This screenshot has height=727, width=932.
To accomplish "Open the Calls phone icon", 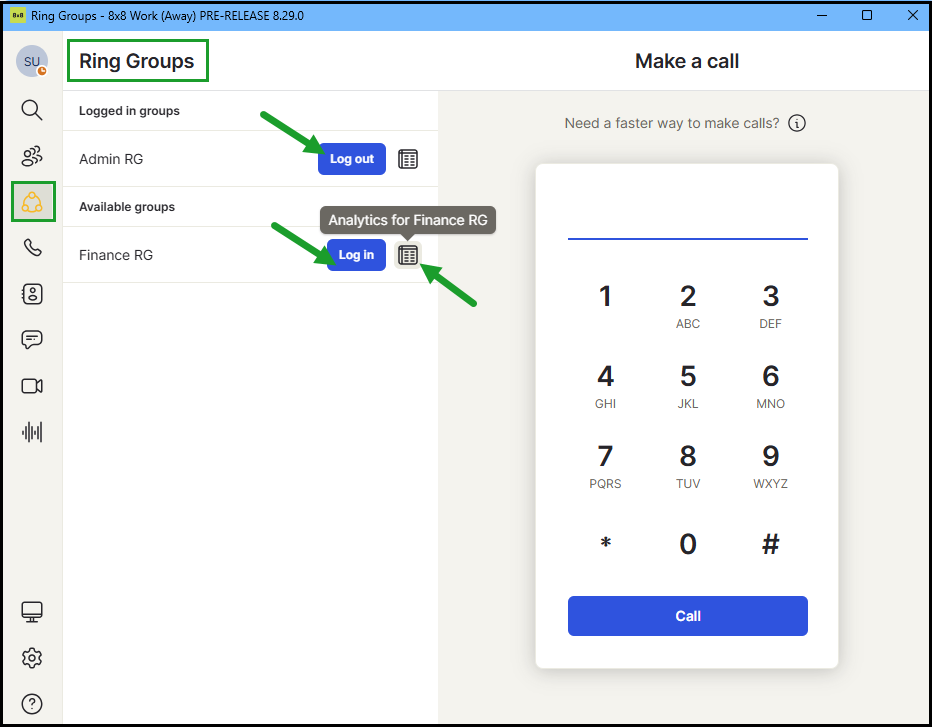I will [32, 248].
